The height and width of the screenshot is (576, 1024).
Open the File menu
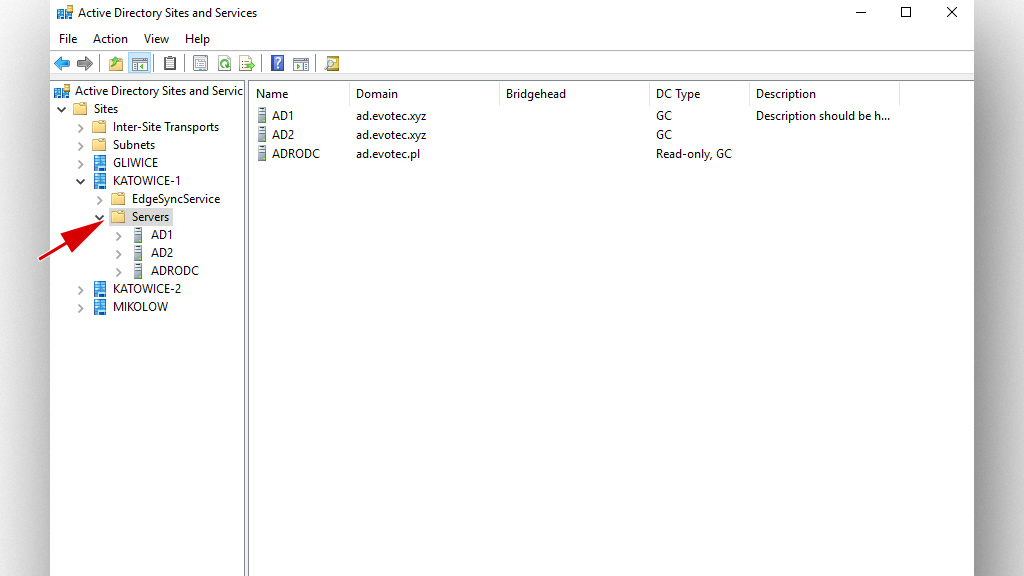click(x=68, y=39)
